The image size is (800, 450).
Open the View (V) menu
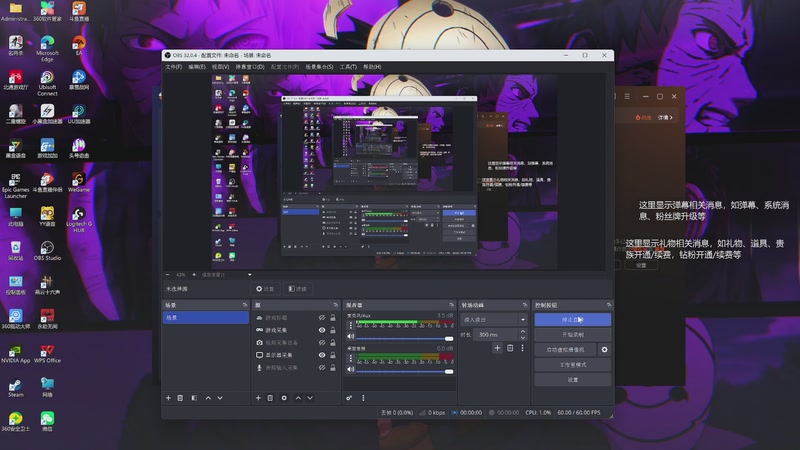[220, 67]
